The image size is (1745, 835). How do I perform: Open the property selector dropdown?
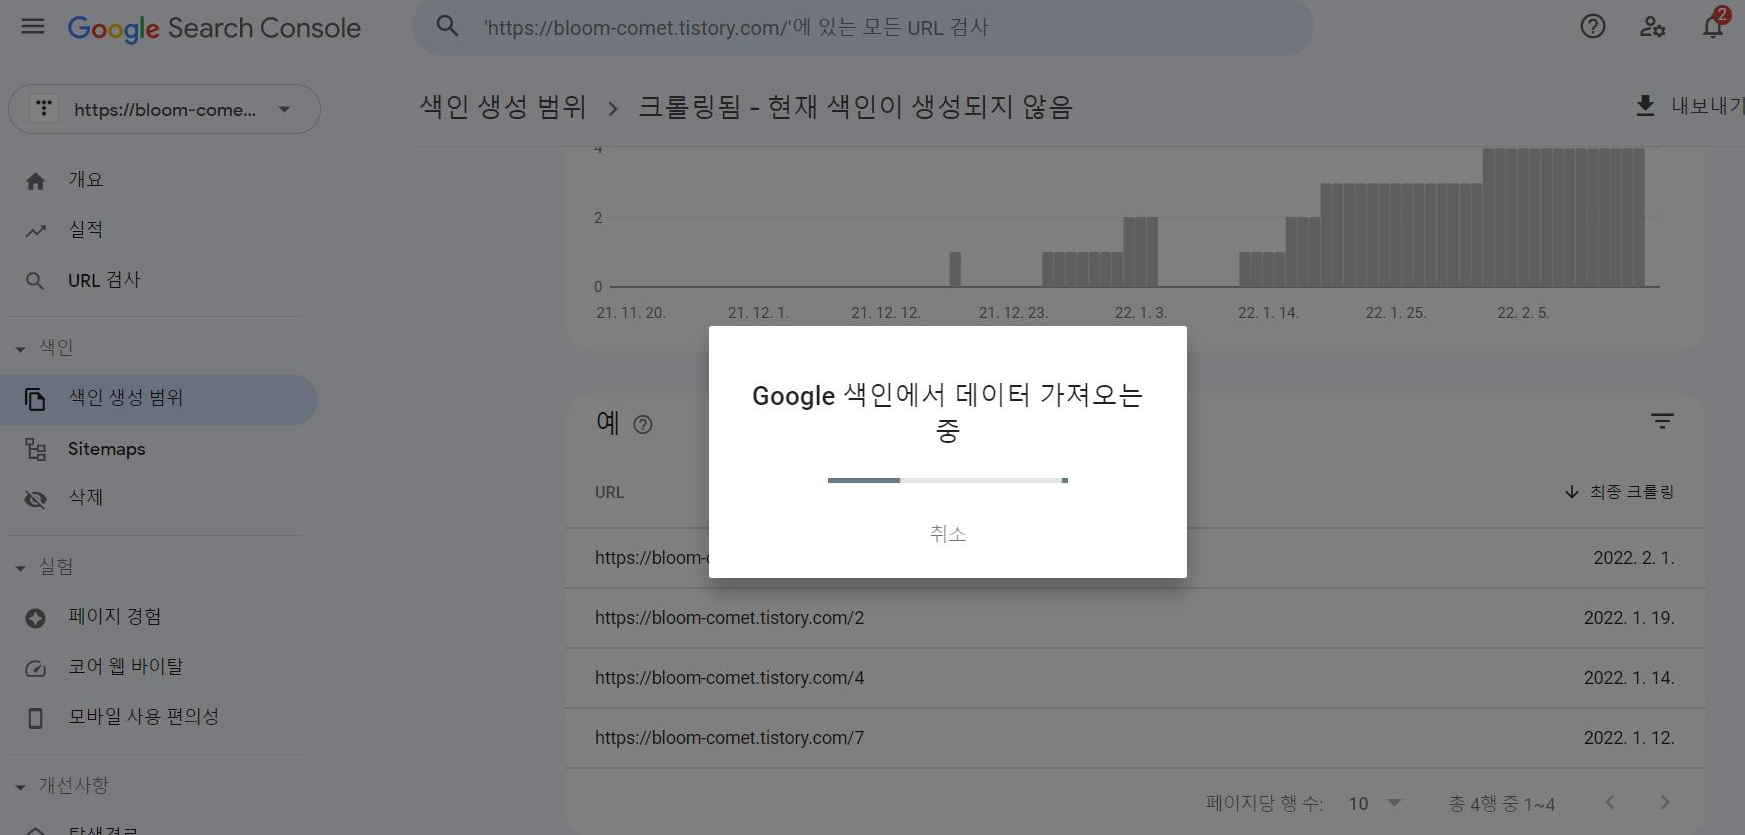[164, 109]
